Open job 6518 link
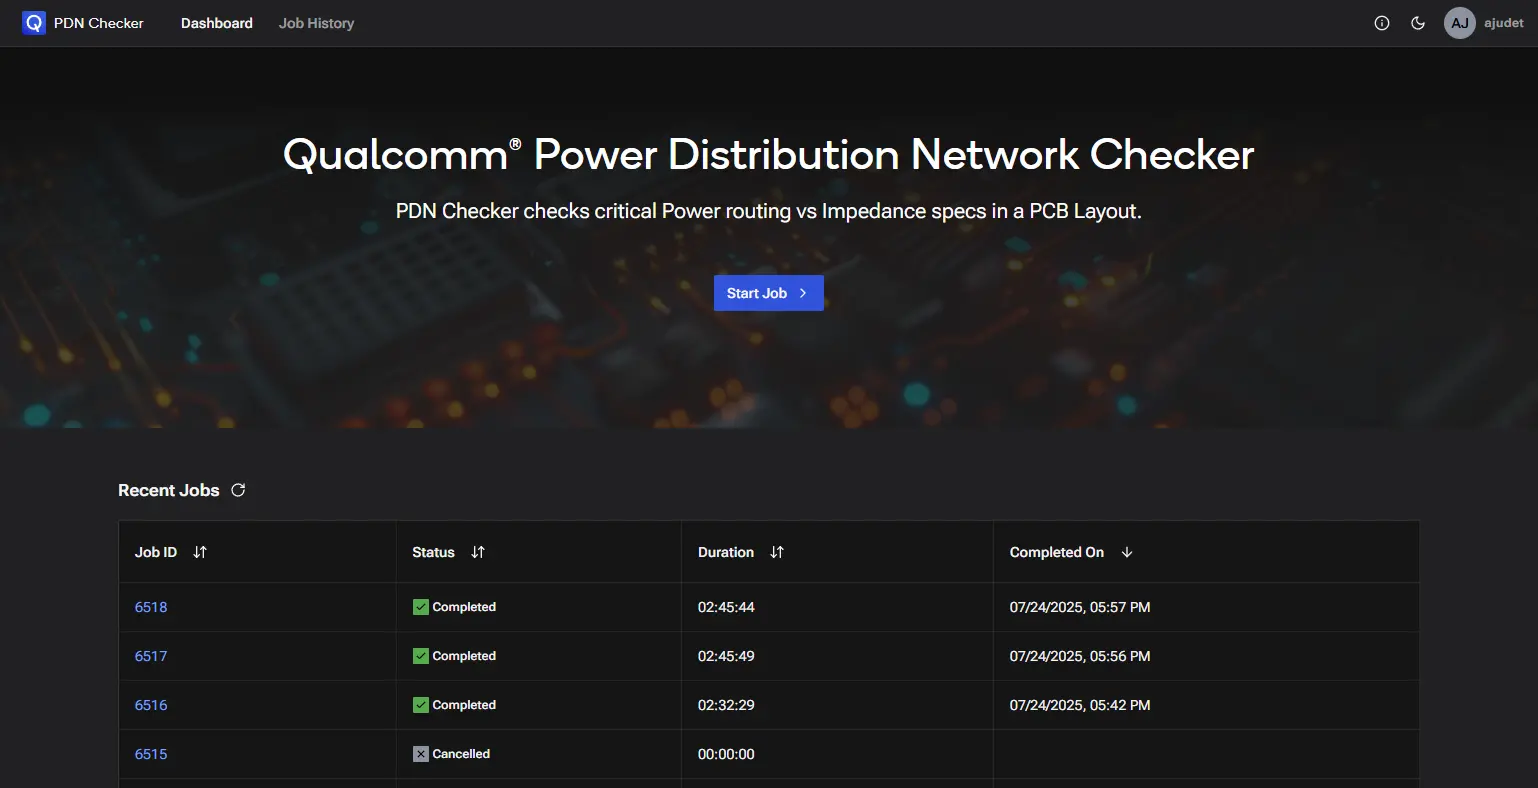This screenshot has height=788, width=1538. point(151,607)
